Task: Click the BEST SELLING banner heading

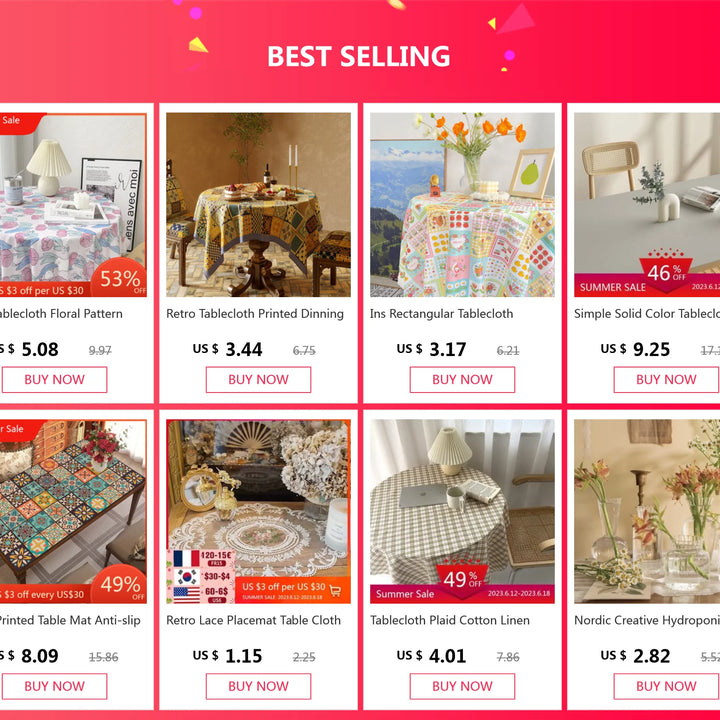Action: (x=359, y=56)
